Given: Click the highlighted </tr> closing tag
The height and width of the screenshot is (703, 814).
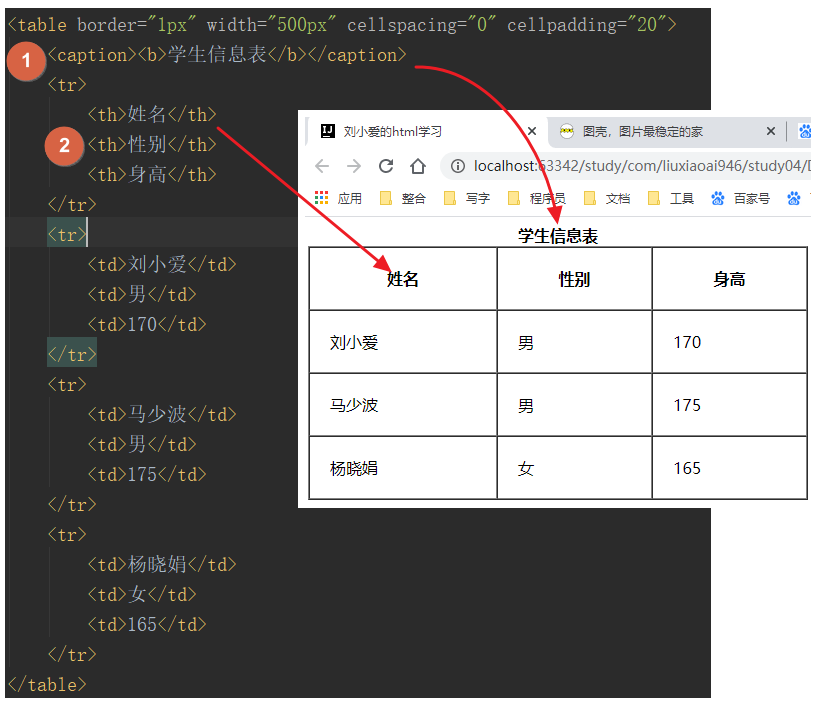Looking at the screenshot, I should [x=72, y=354].
